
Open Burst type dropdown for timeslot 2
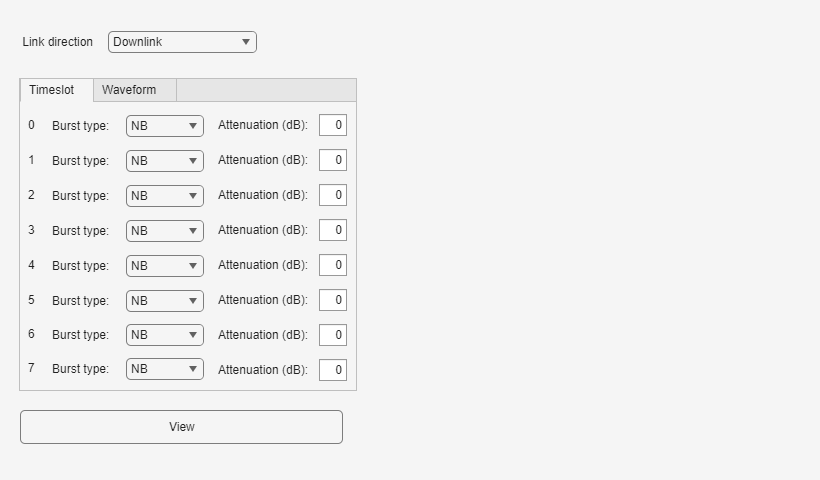click(x=165, y=196)
